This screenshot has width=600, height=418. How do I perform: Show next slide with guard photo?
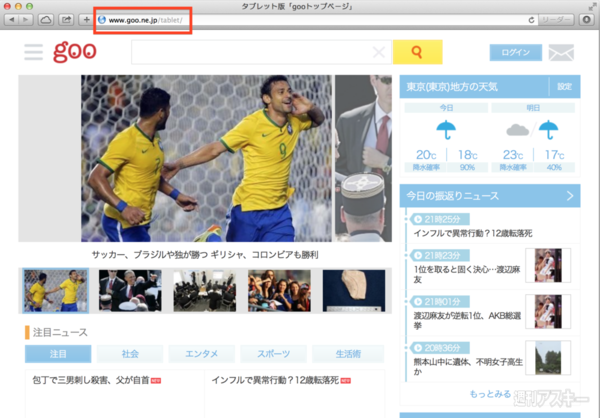point(363,158)
